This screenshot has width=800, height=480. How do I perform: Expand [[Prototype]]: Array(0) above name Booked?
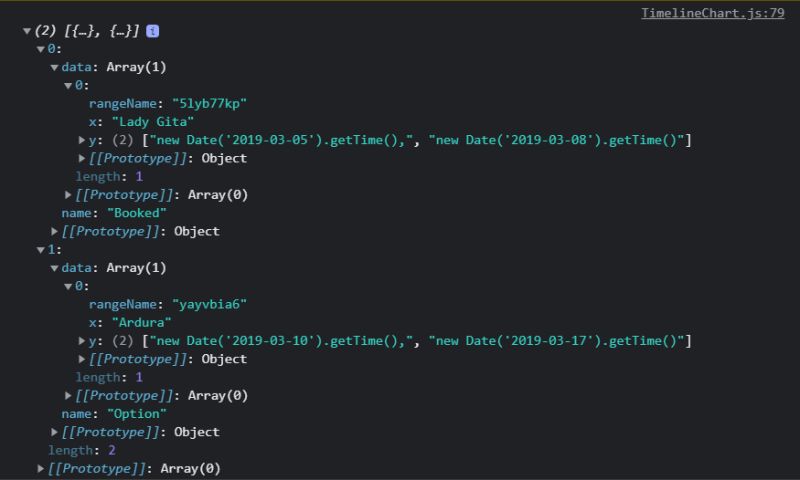pos(68,195)
